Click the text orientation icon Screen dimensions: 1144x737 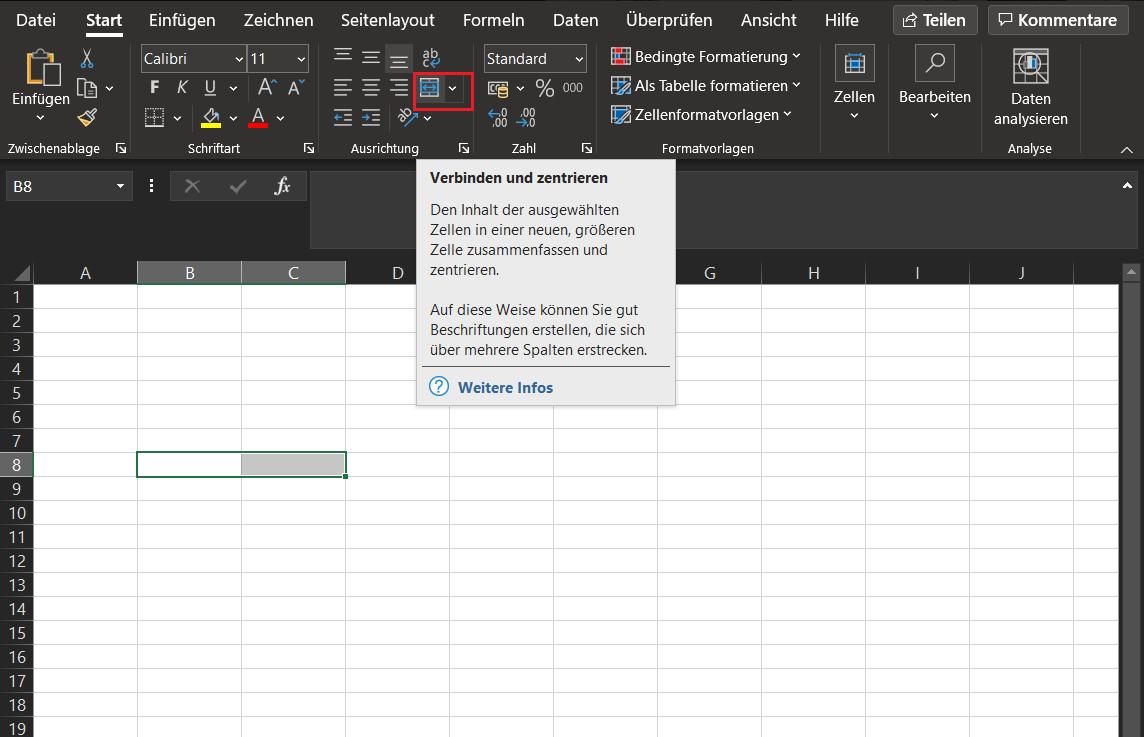click(x=407, y=117)
